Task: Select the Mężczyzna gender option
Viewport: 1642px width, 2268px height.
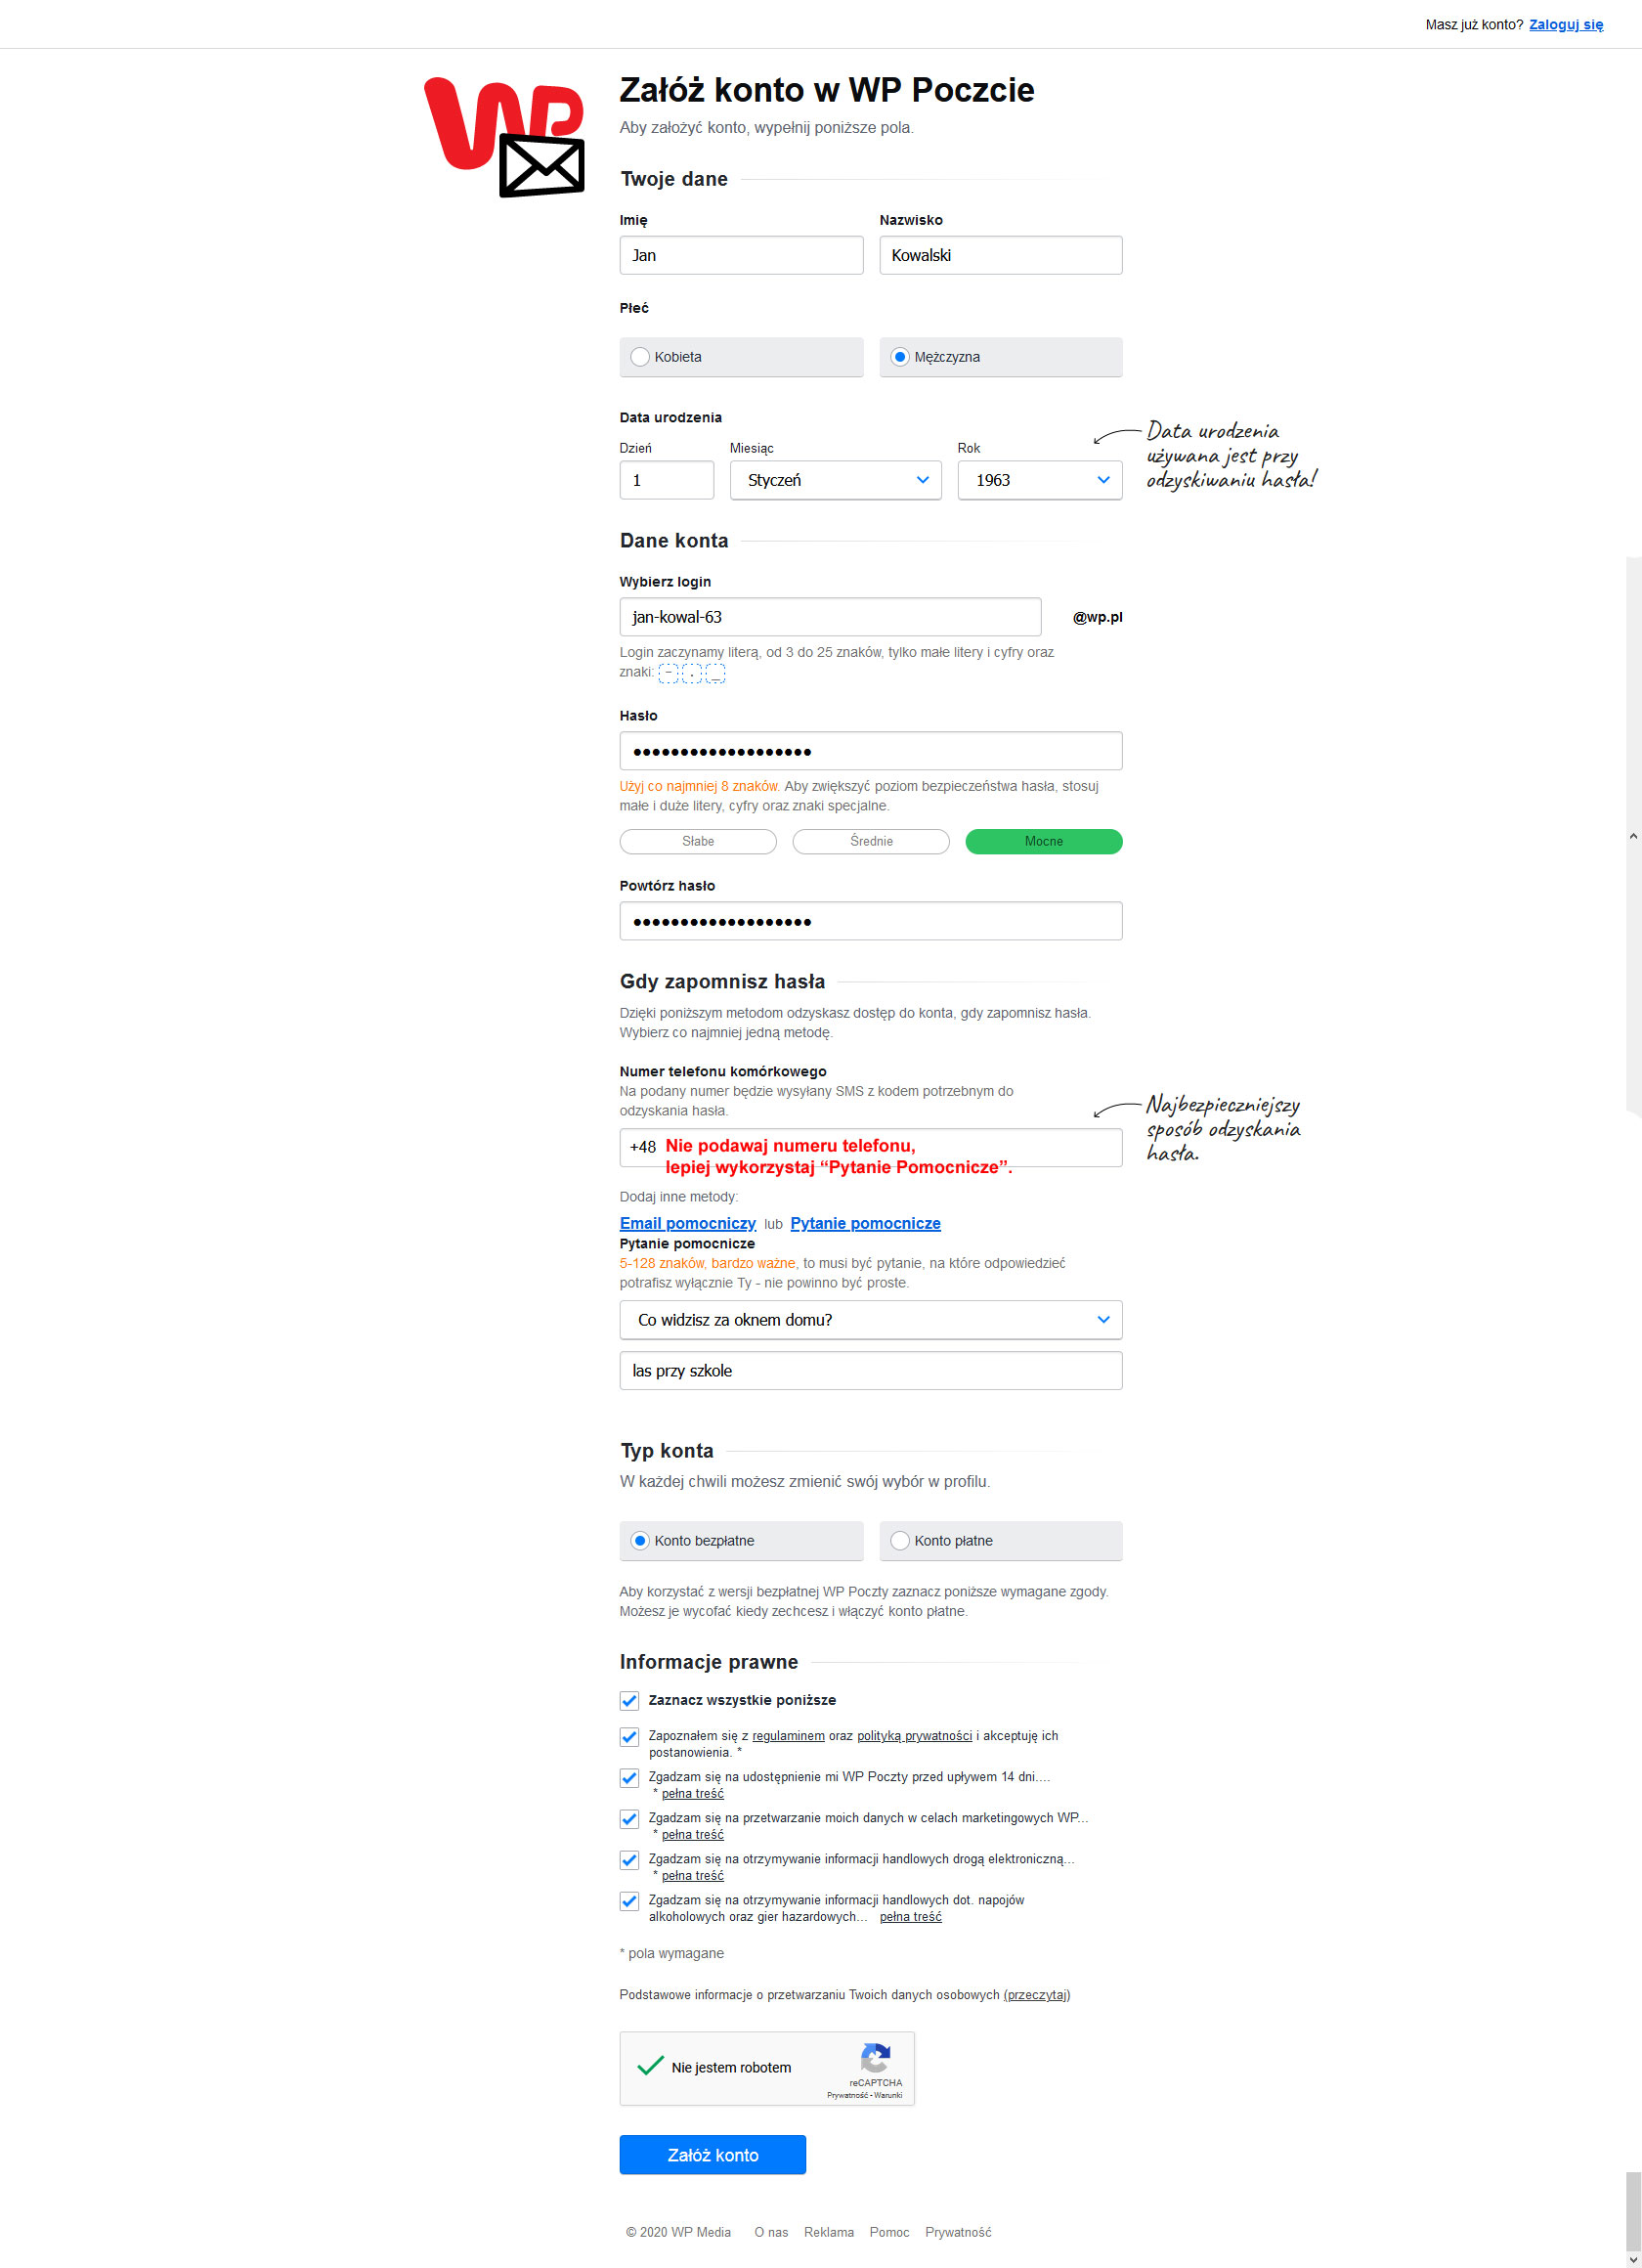Action: point(1000,357)
